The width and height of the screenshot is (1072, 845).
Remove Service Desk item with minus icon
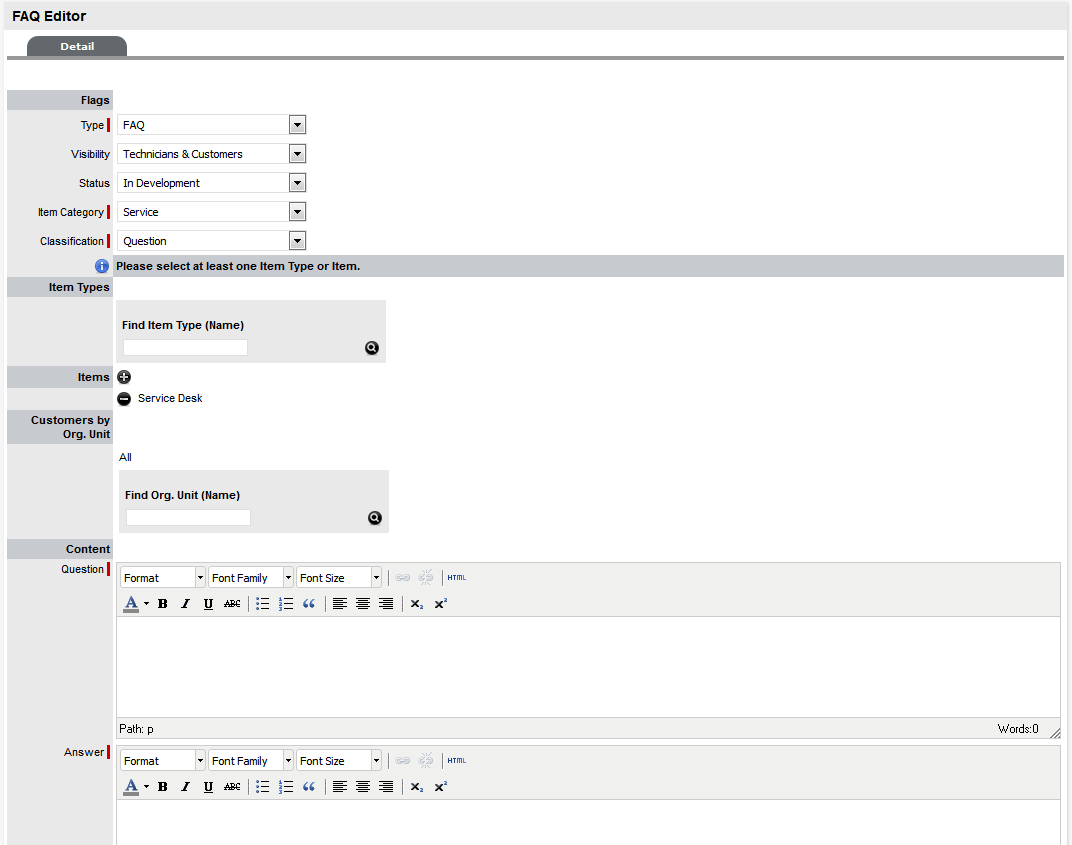[x=124, y=399]
